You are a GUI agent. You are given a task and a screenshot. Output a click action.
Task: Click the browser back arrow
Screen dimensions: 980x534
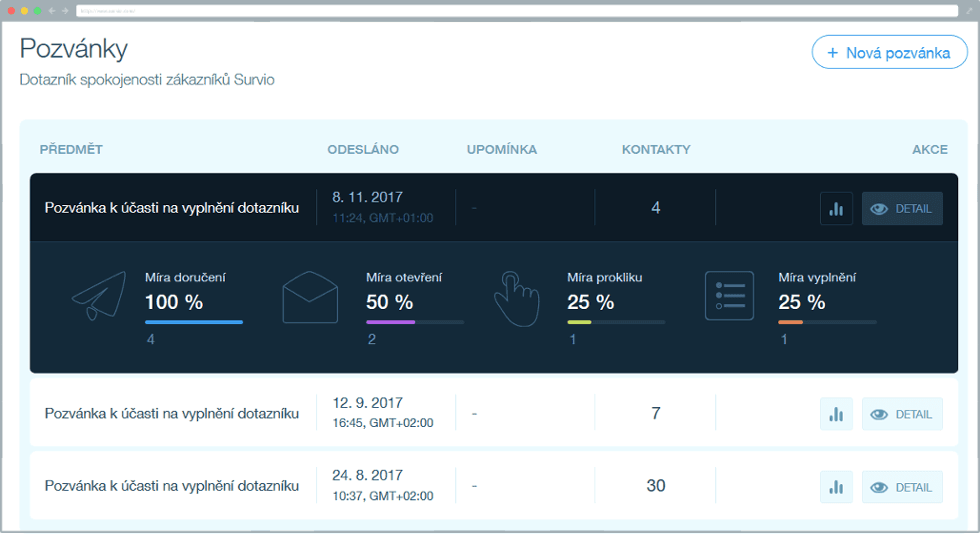point(52,10)
